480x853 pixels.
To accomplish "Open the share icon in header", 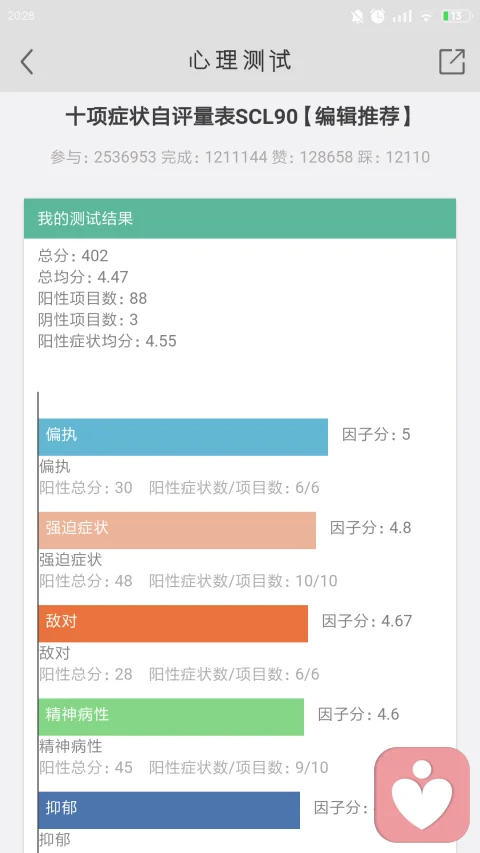I will click(x=452, y=61).
